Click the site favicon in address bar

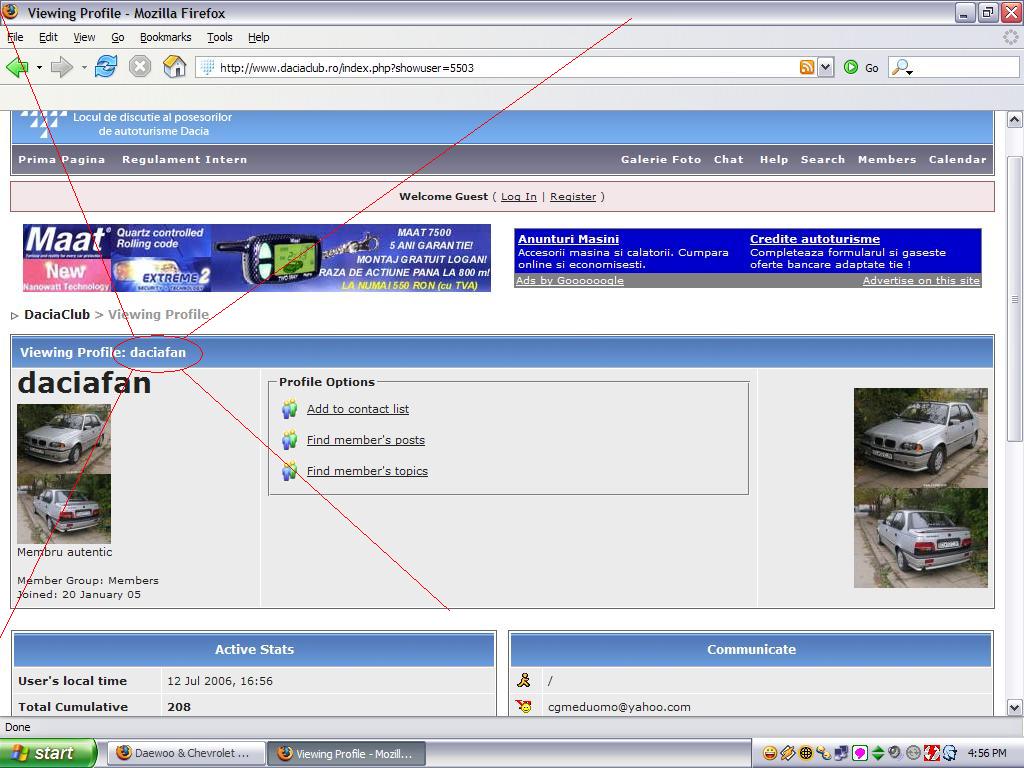[207, 67]
